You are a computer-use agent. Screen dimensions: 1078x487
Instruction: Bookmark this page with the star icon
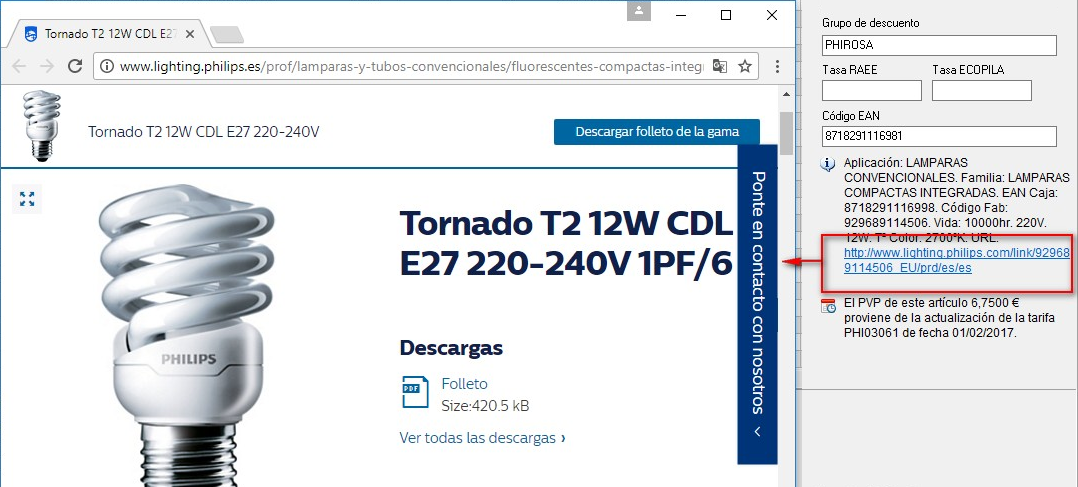tap(745, 66)
